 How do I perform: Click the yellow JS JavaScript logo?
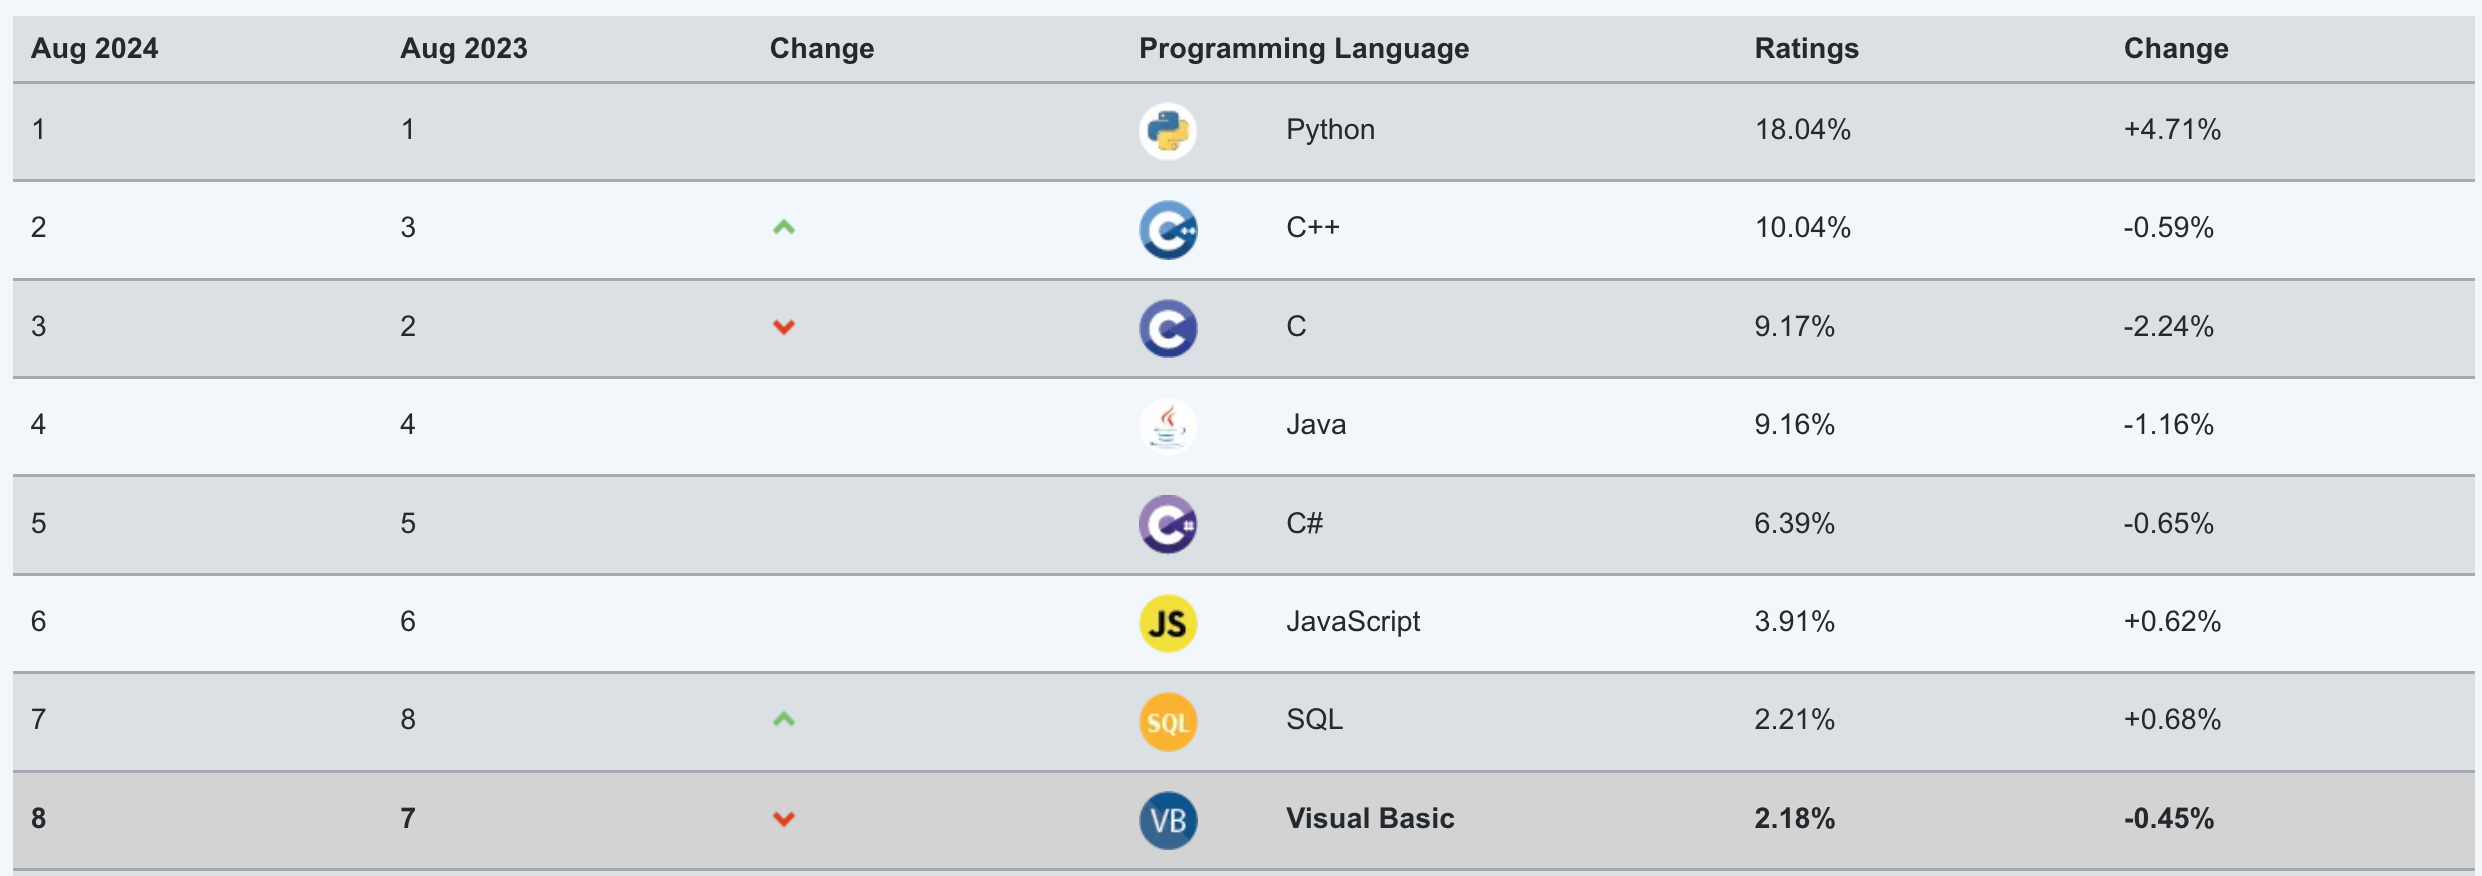[x=1168, y=623]
